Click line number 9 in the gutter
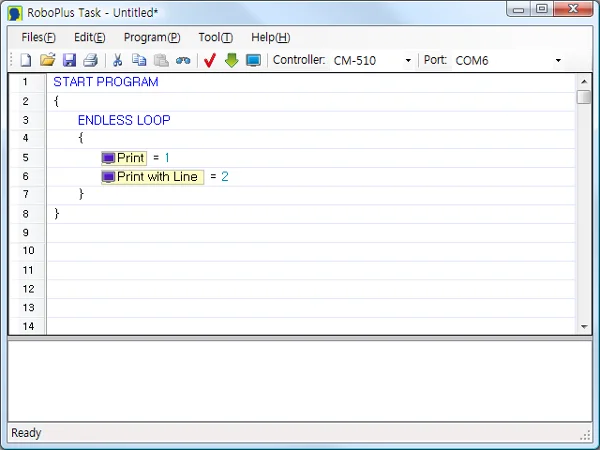Viewport: 600px width, 450px height. click(26, 232)
